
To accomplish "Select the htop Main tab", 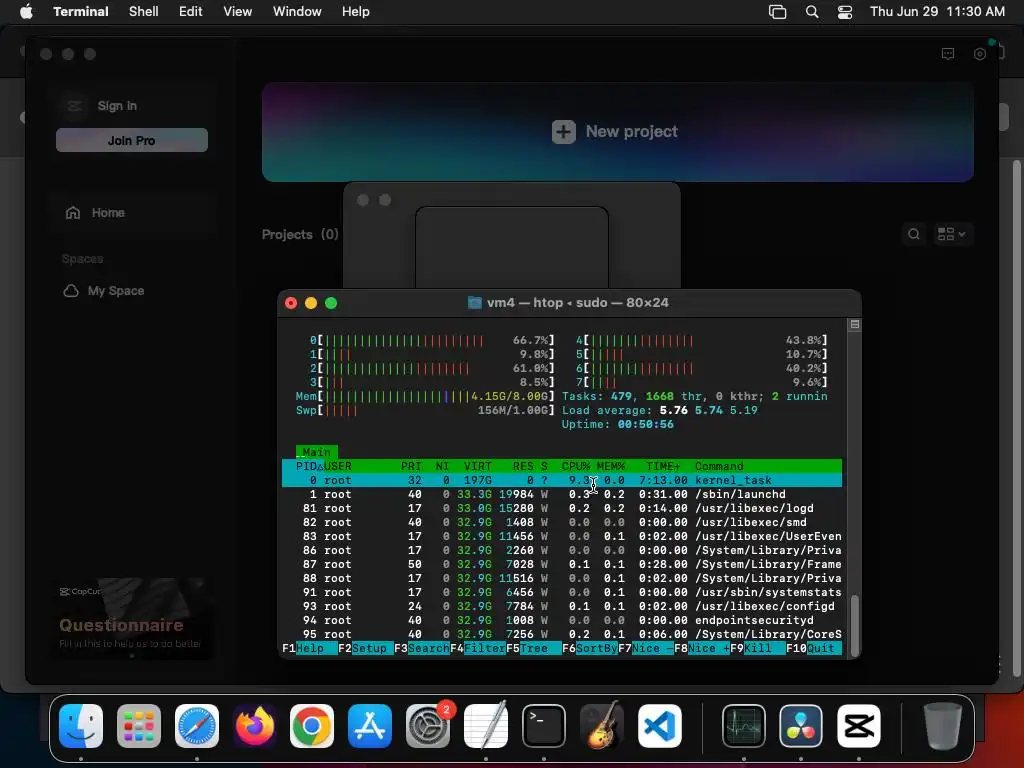I will pos(317,452).
